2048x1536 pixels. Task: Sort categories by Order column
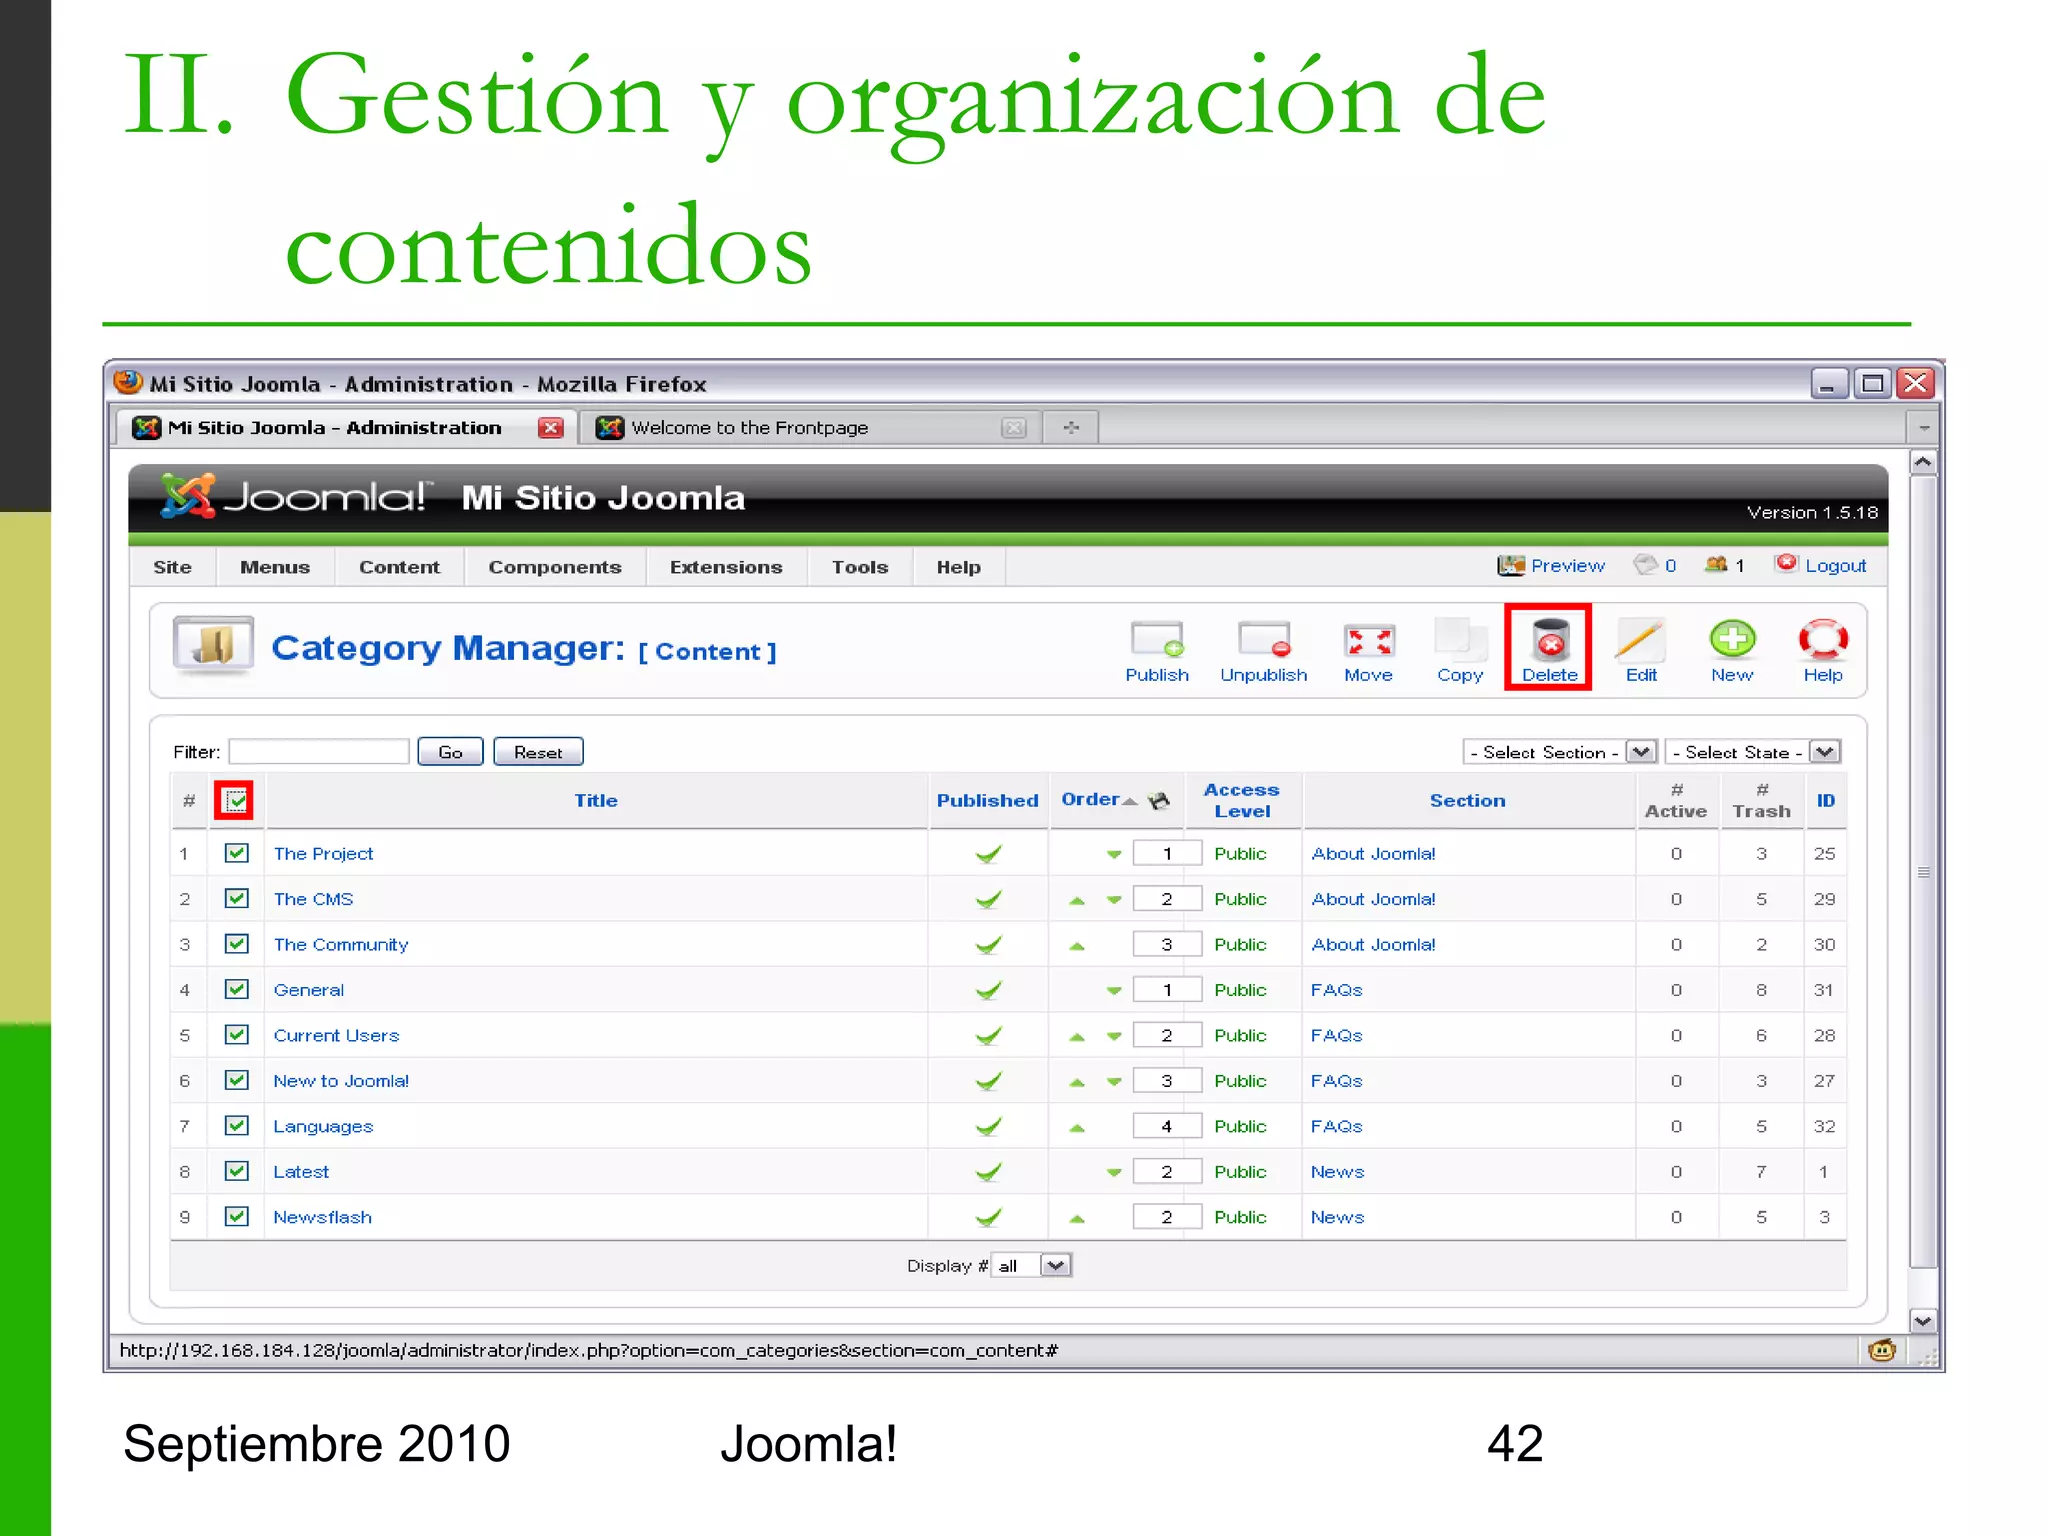tap(1091, 799)
